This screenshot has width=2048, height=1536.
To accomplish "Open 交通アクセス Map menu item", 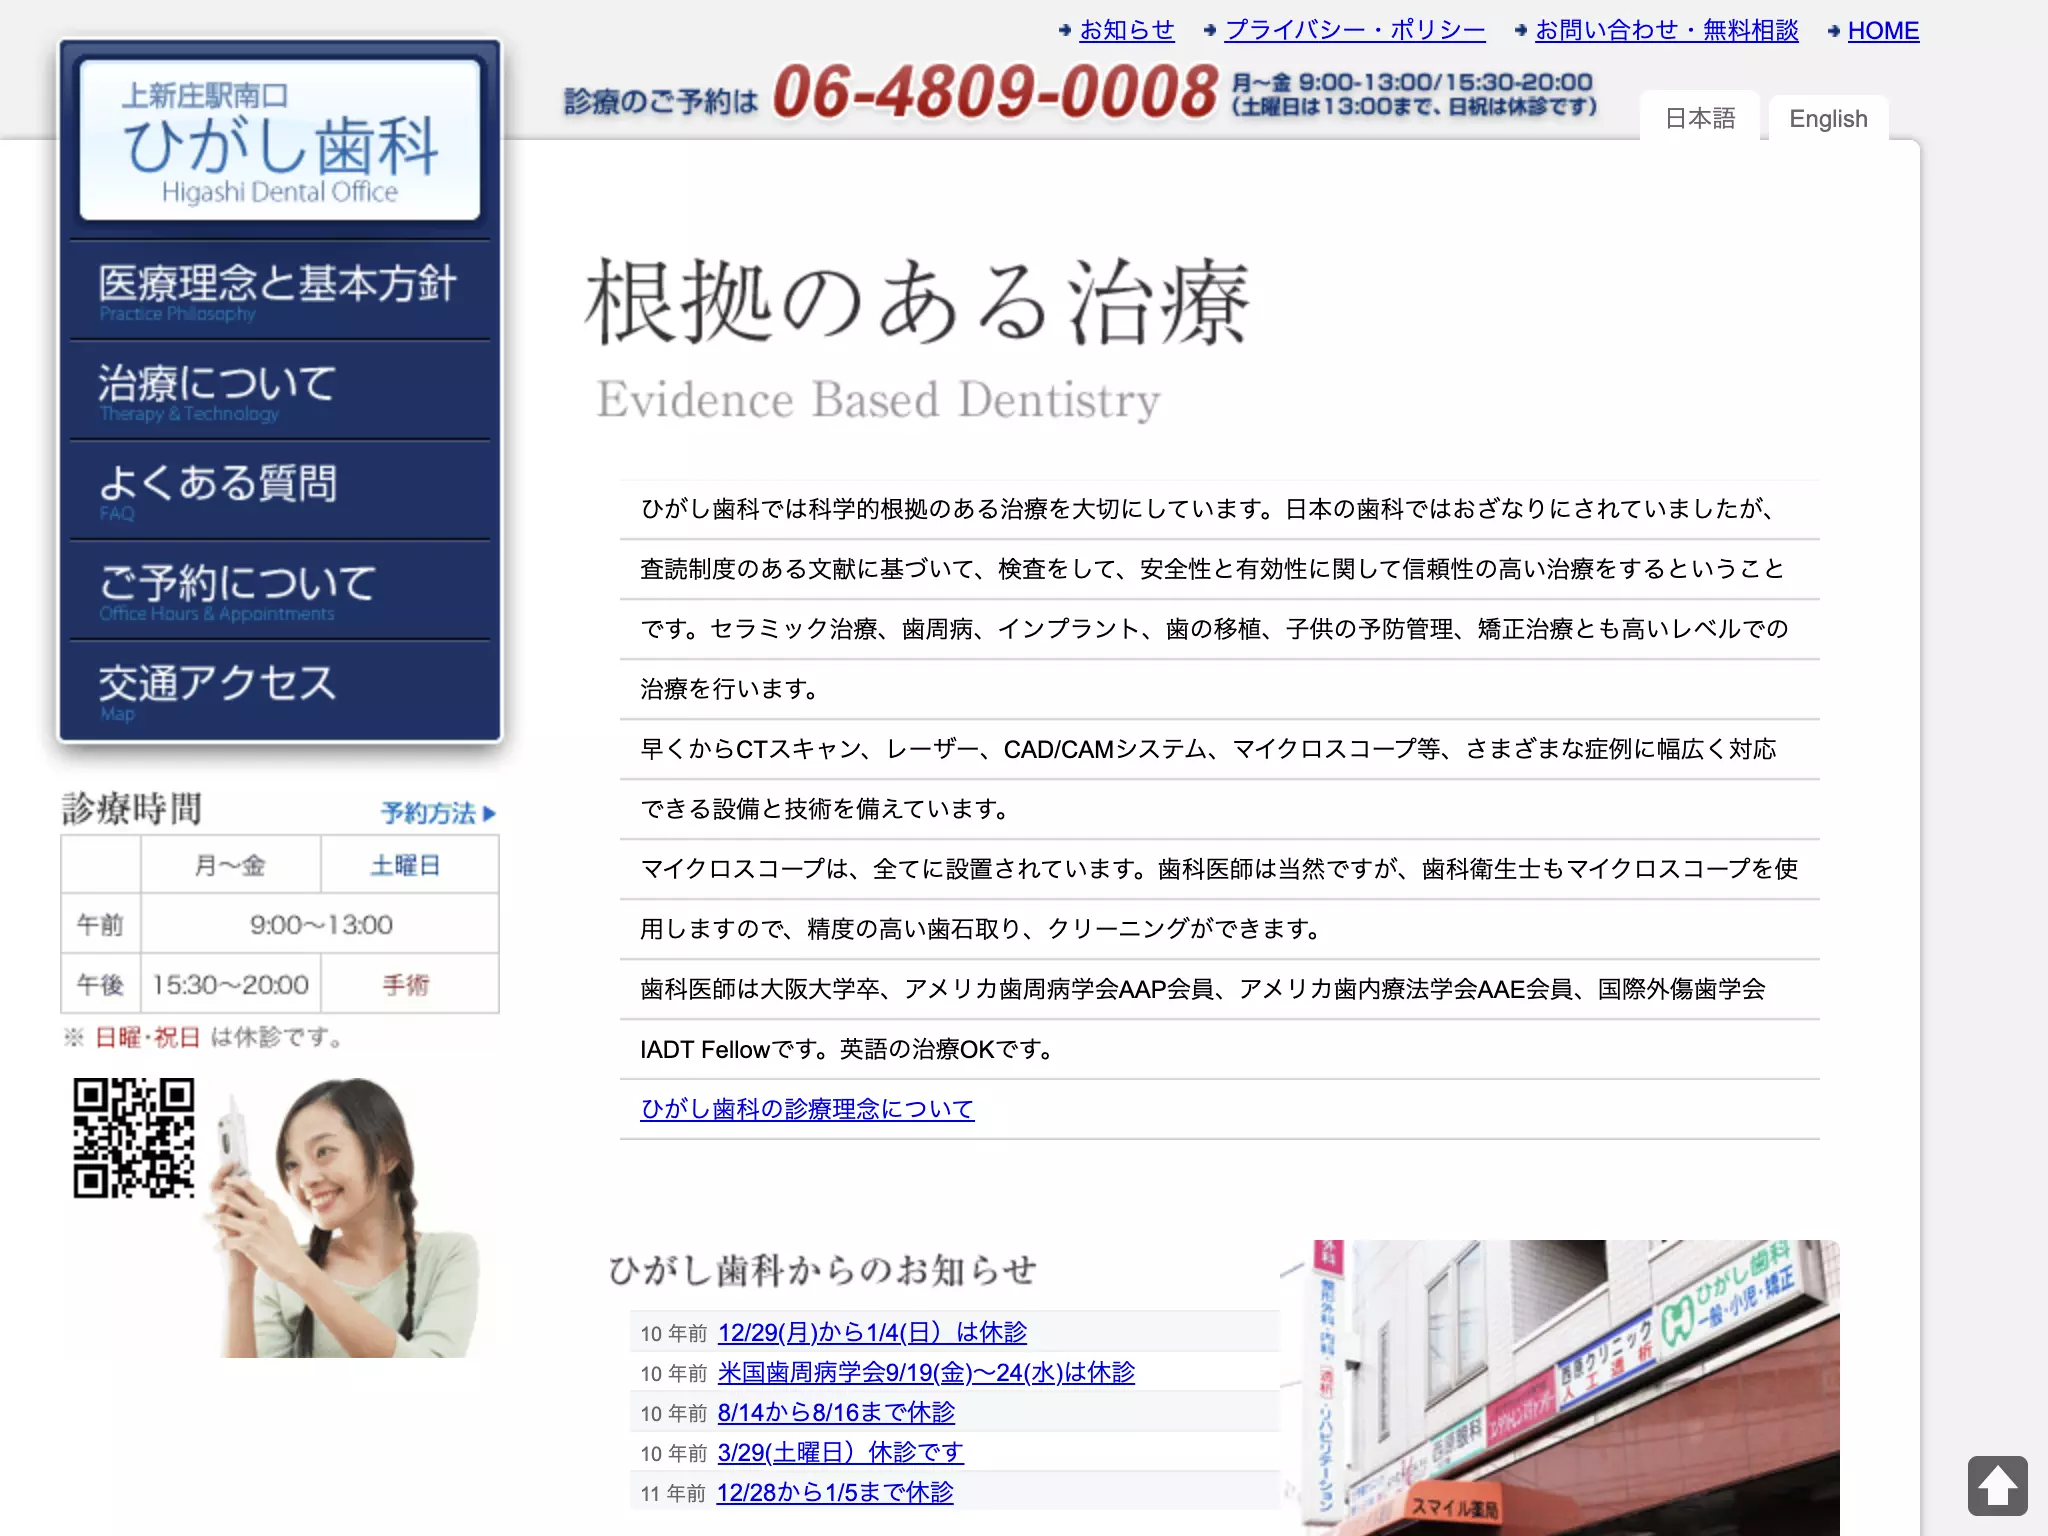I will click(x=280, y=690).
